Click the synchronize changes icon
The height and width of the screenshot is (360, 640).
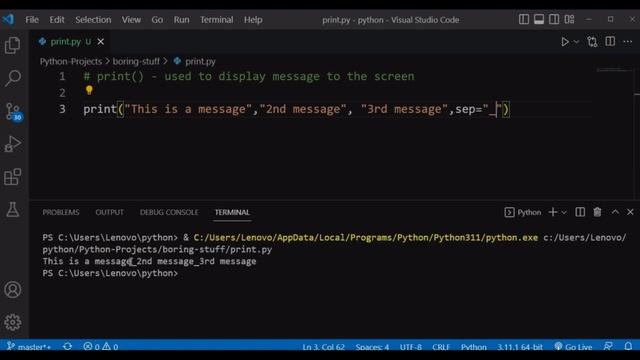(x=68, y=347)
